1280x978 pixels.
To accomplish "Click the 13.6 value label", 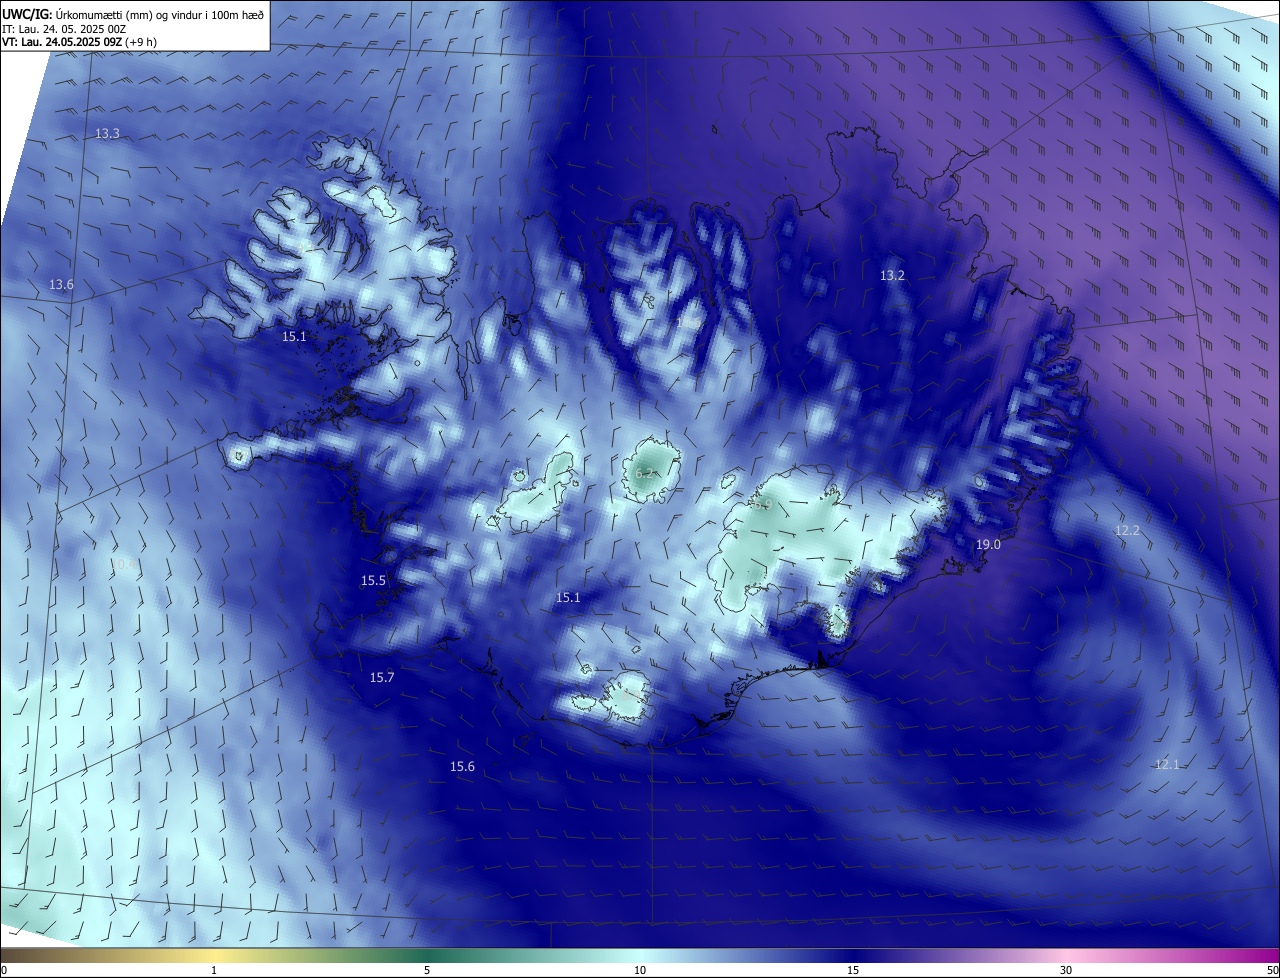I will 61,285.
